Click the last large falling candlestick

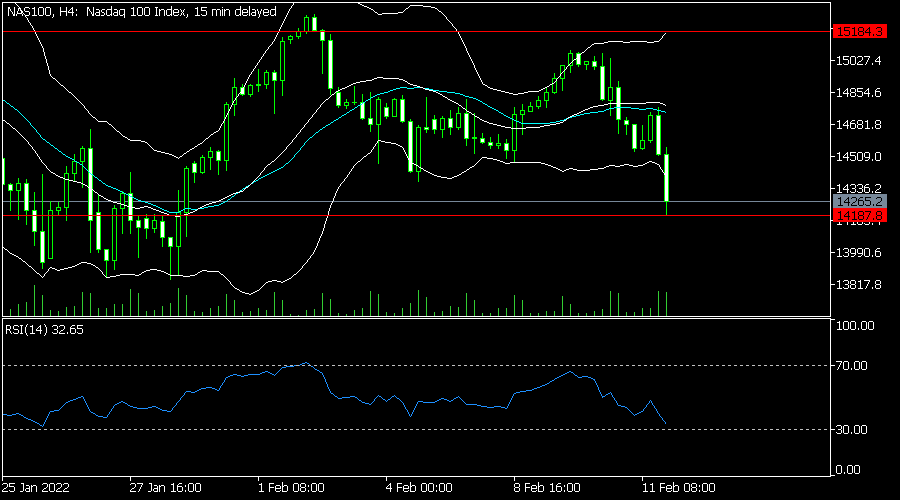666,178
